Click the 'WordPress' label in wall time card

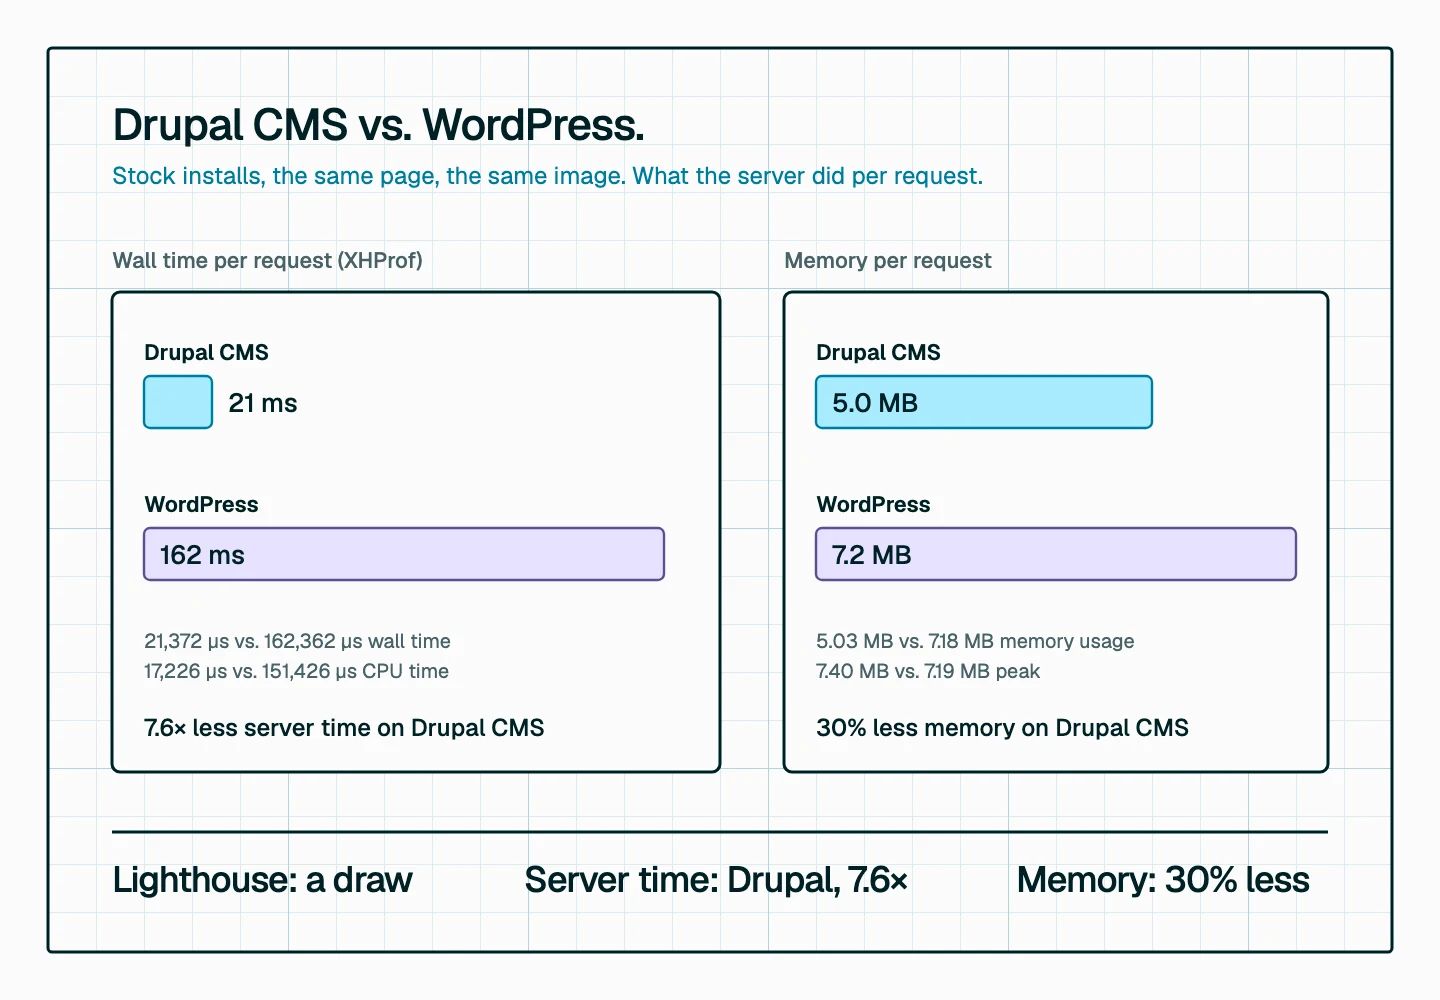click(x=201, y=504)
